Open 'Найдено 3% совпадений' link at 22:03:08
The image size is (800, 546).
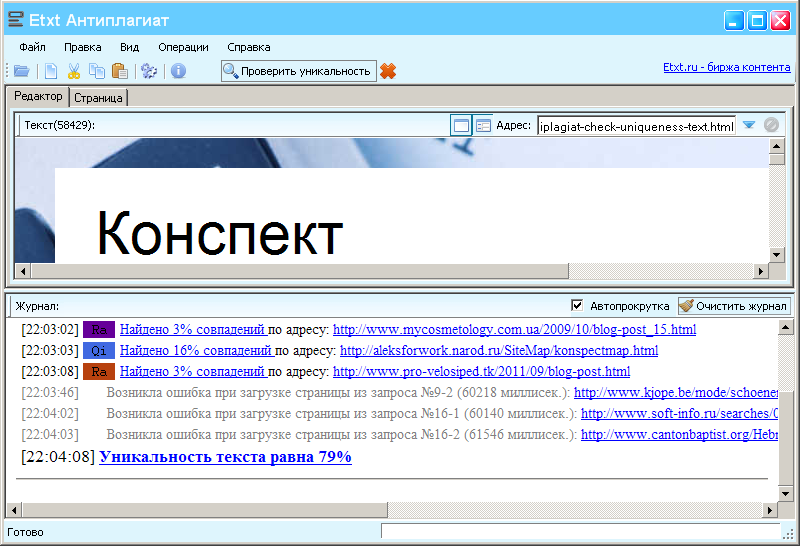click(x=193, y=371)
